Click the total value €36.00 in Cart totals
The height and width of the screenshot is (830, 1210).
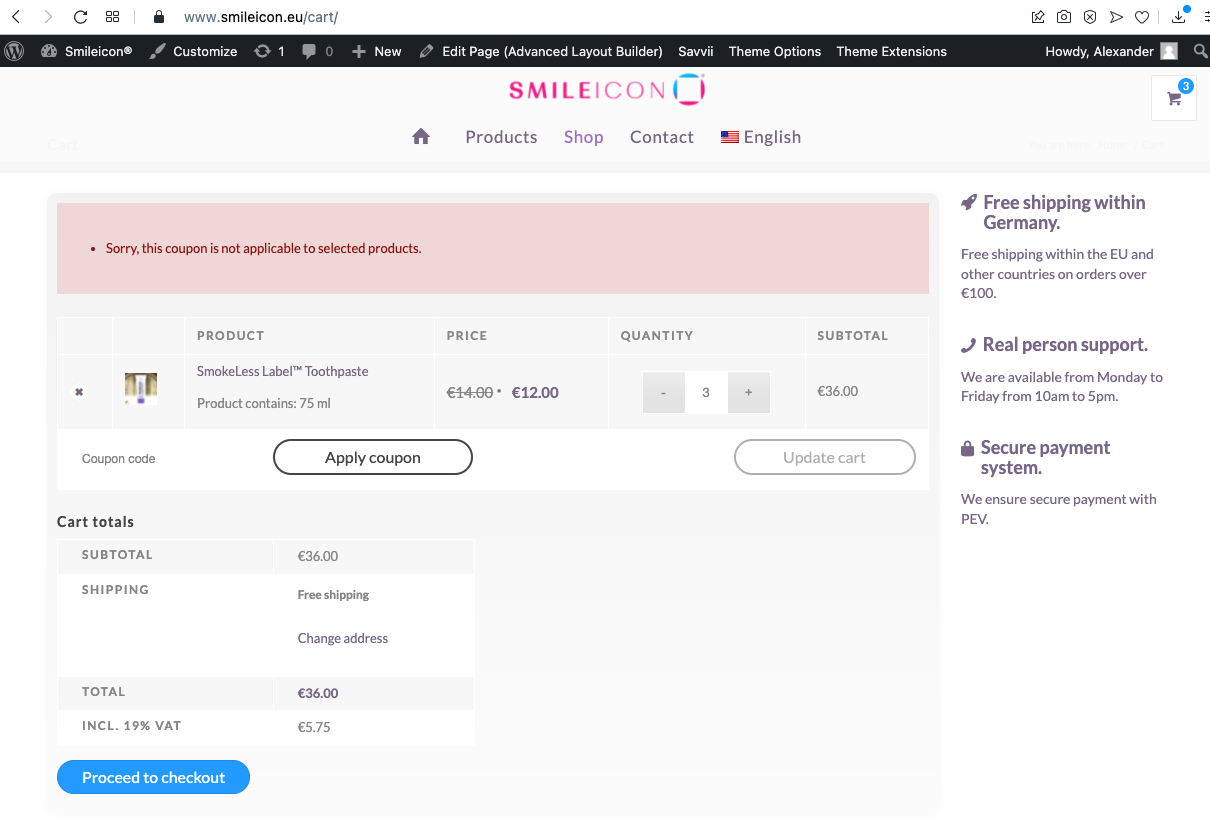[x=318, y=693]
